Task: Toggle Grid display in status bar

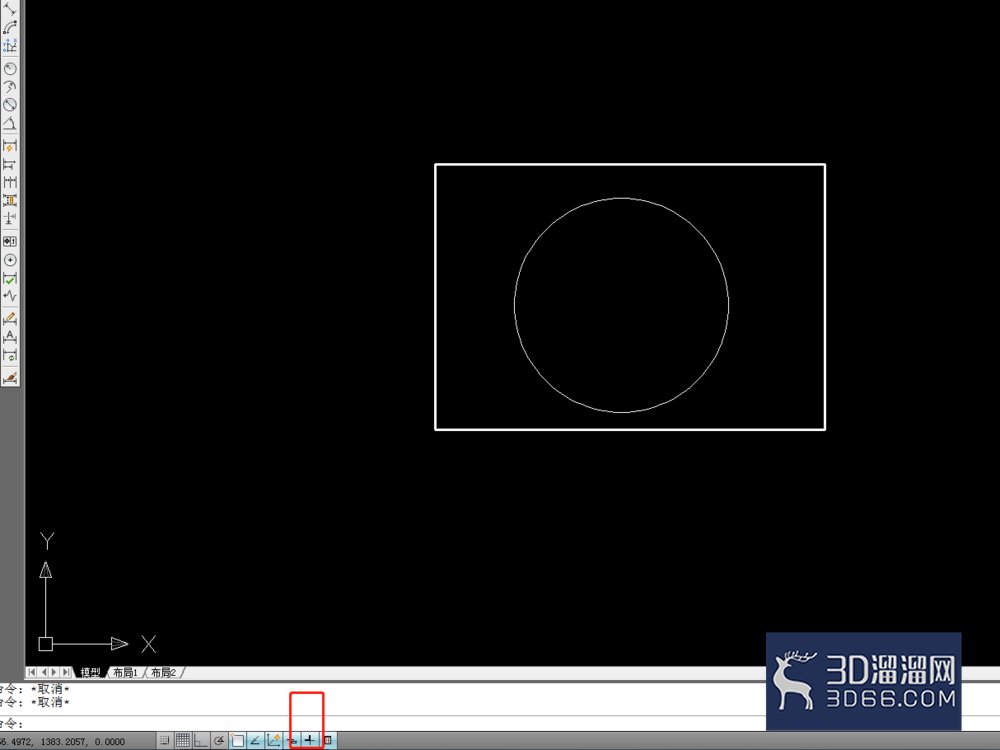Action: [x=183, y=740]
